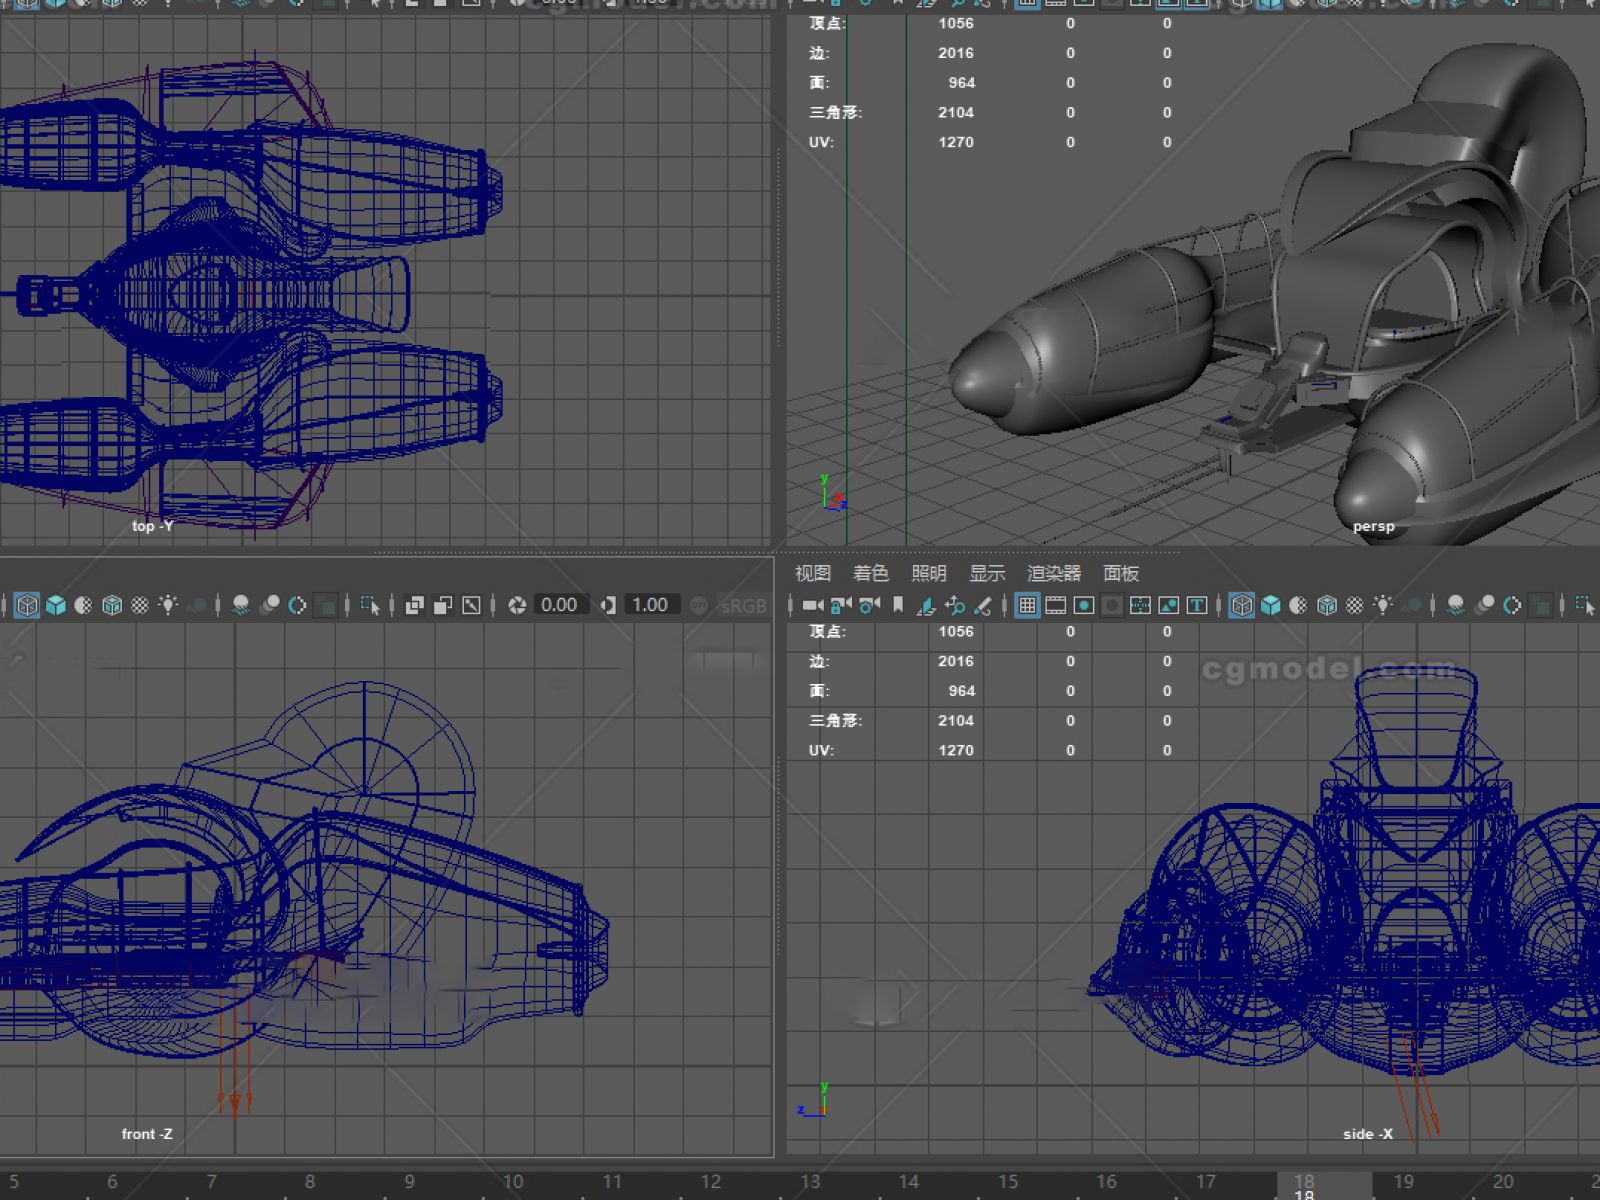Click the Grease Pencil icon in side panel
Image resolution: width=1600 pixels, height=1200 pixels.
[x=983, y=605]
